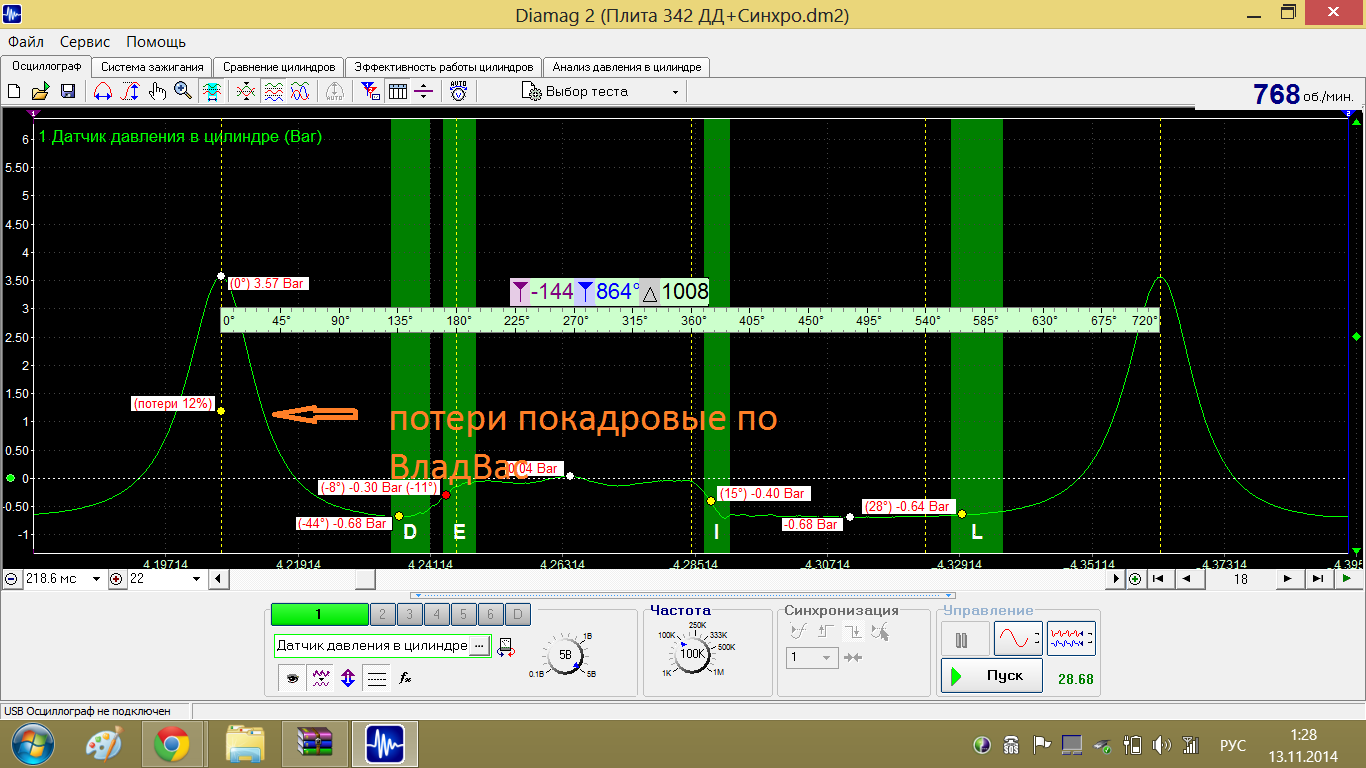Click the horizontal scrollbar thumb

point(365,579)
